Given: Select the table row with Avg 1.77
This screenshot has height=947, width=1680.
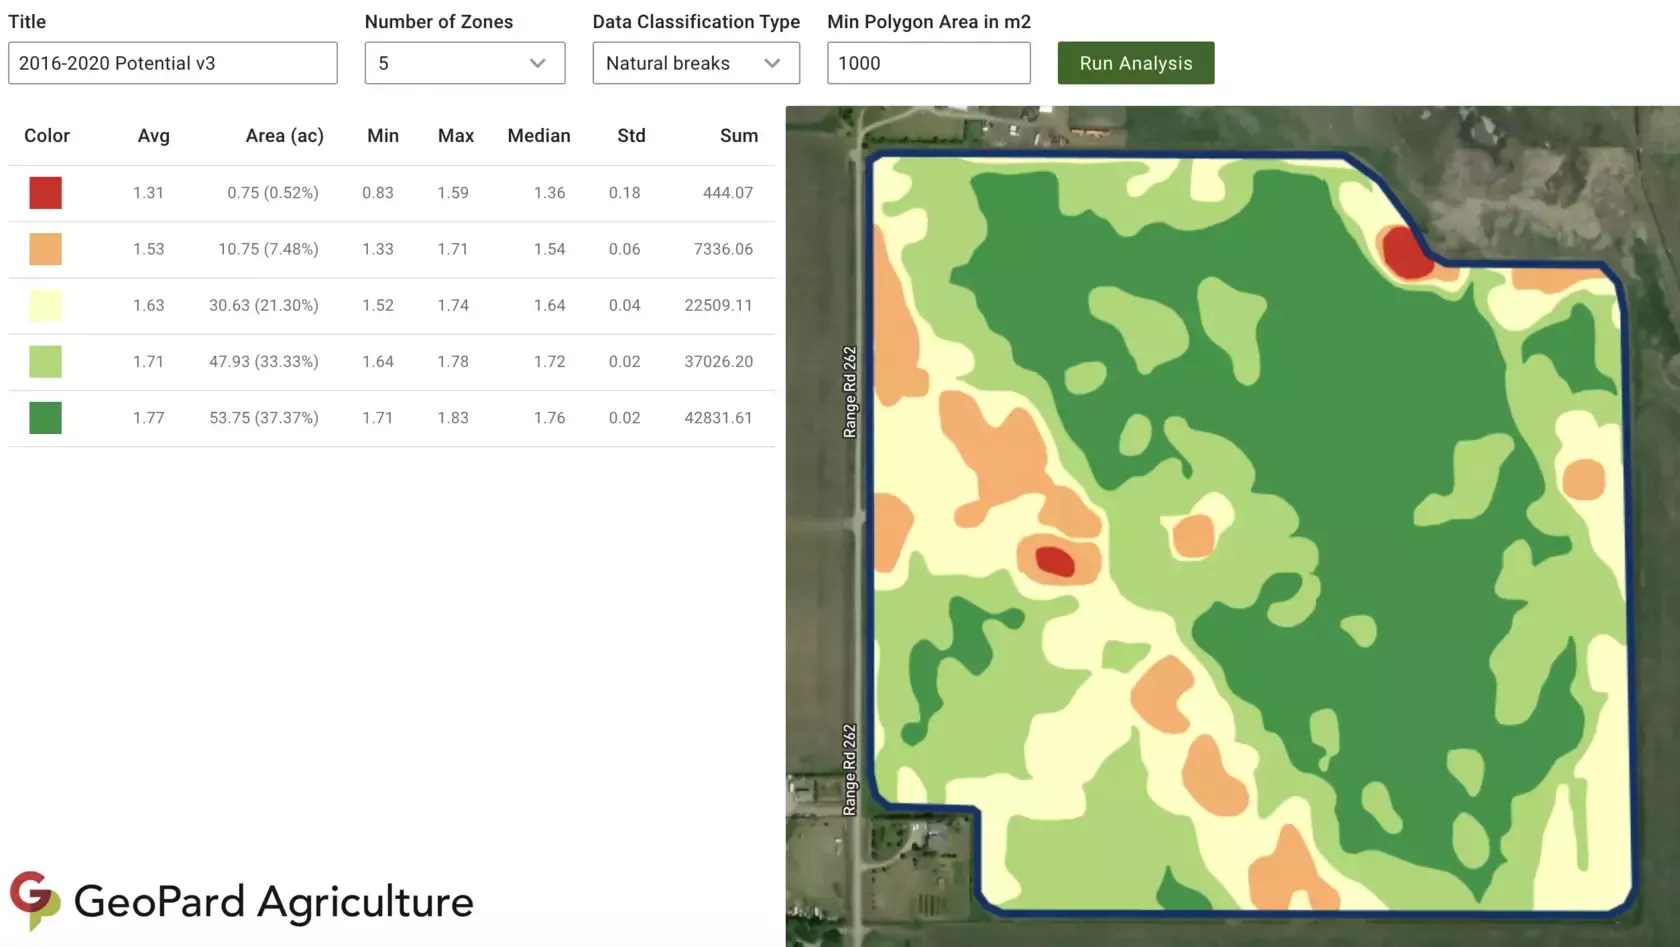Looking at the screenshot, I should point(390,417).
